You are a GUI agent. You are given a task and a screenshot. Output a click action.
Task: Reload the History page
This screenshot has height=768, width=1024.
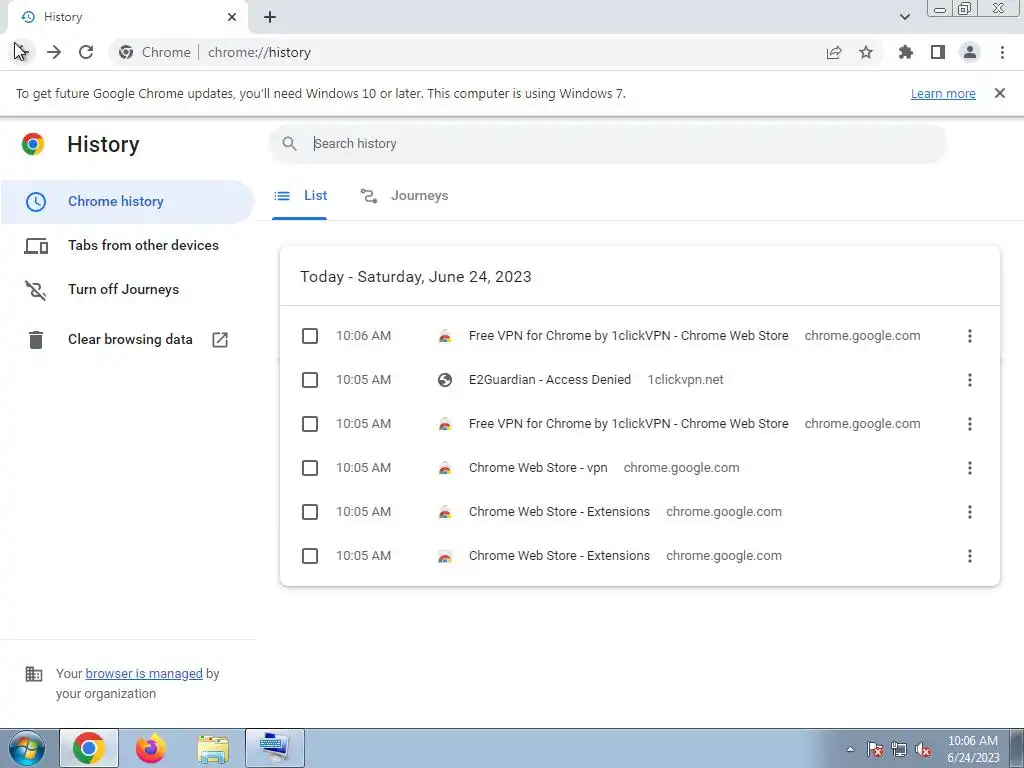(x=86, y=52)
